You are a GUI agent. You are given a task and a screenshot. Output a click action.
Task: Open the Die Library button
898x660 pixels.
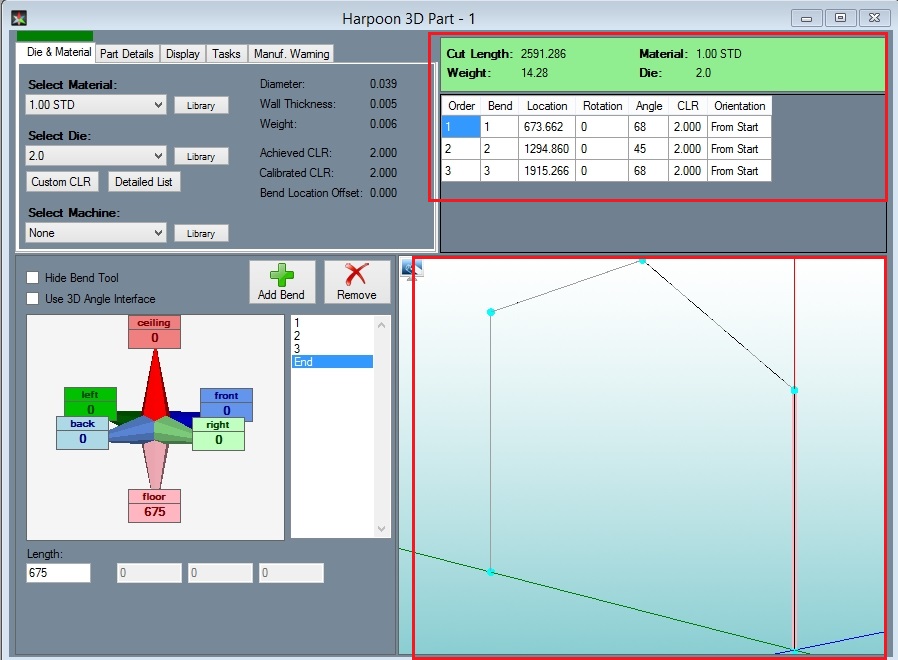[x=200, y=156]
